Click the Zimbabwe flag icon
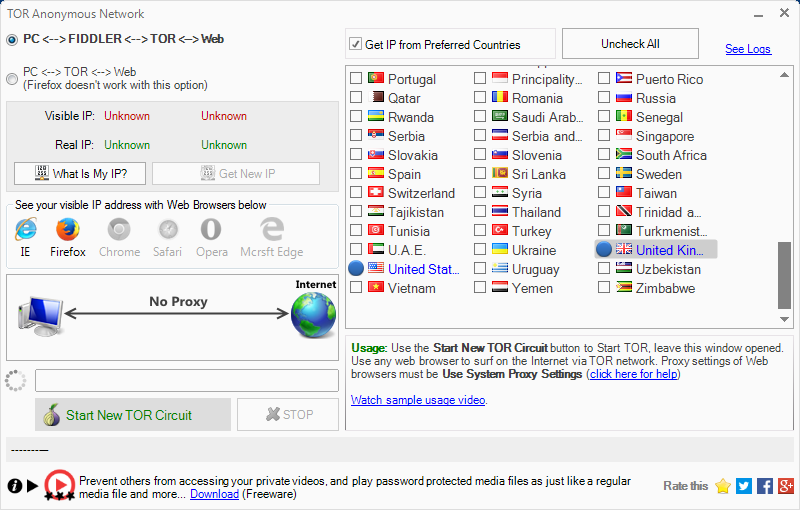This screenshot has height=510, width=800. 624,287
